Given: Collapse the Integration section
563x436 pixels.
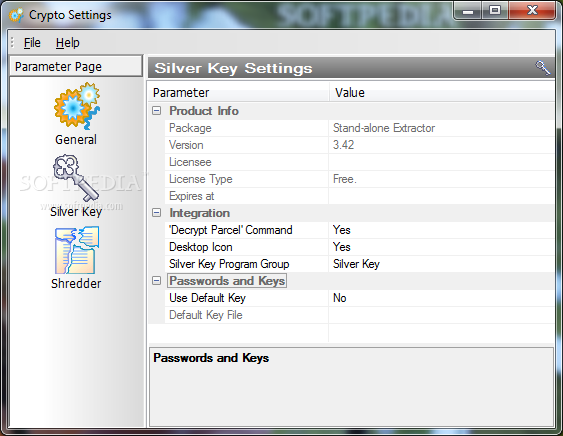Looking at the screenshot, I should click(157, 213).
